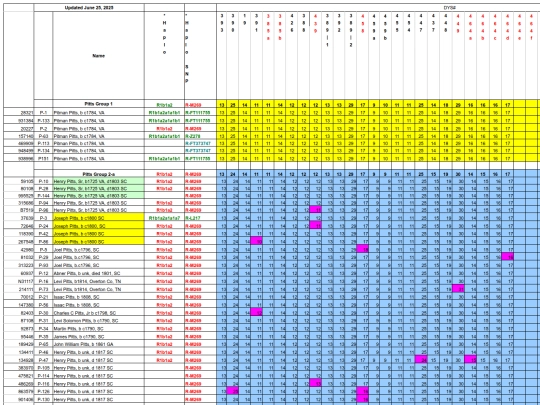Viewport: 540px width, 405px height.
Task: Select the P-96 member ID cell
Action: click(43, 210)
